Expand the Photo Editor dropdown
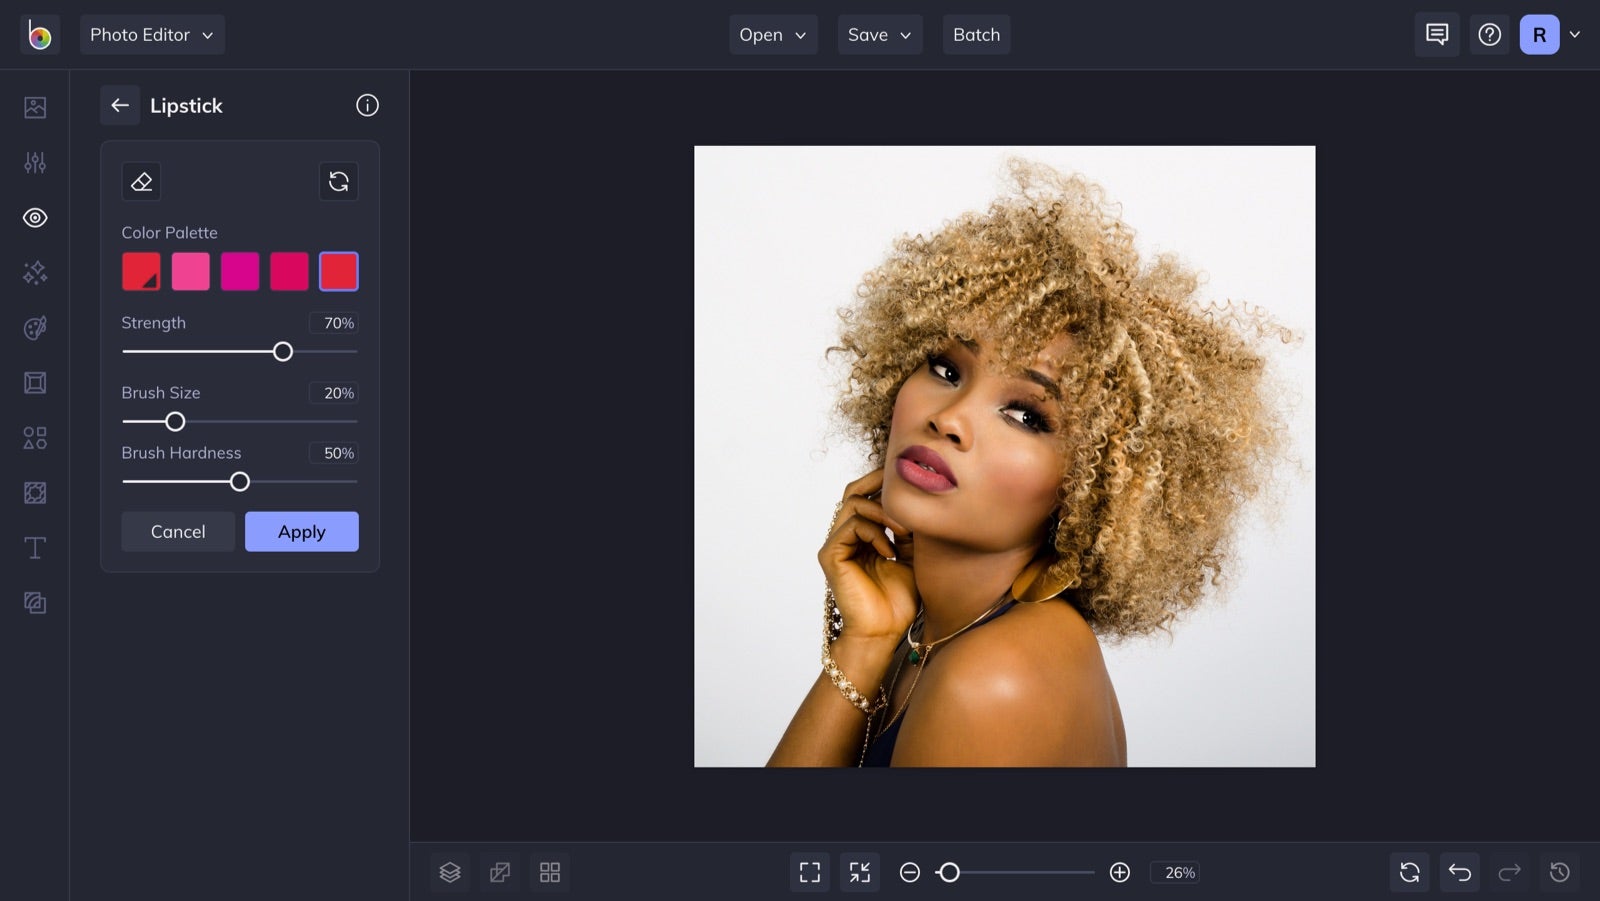Image resolution: width=1600 pixels, height=901 pixels. tap(152, 35)
